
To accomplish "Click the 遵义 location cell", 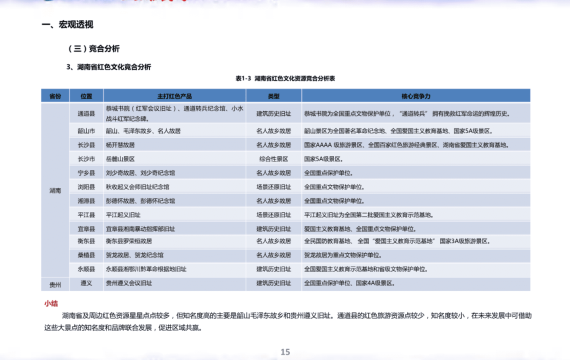I will pos(86,283).
